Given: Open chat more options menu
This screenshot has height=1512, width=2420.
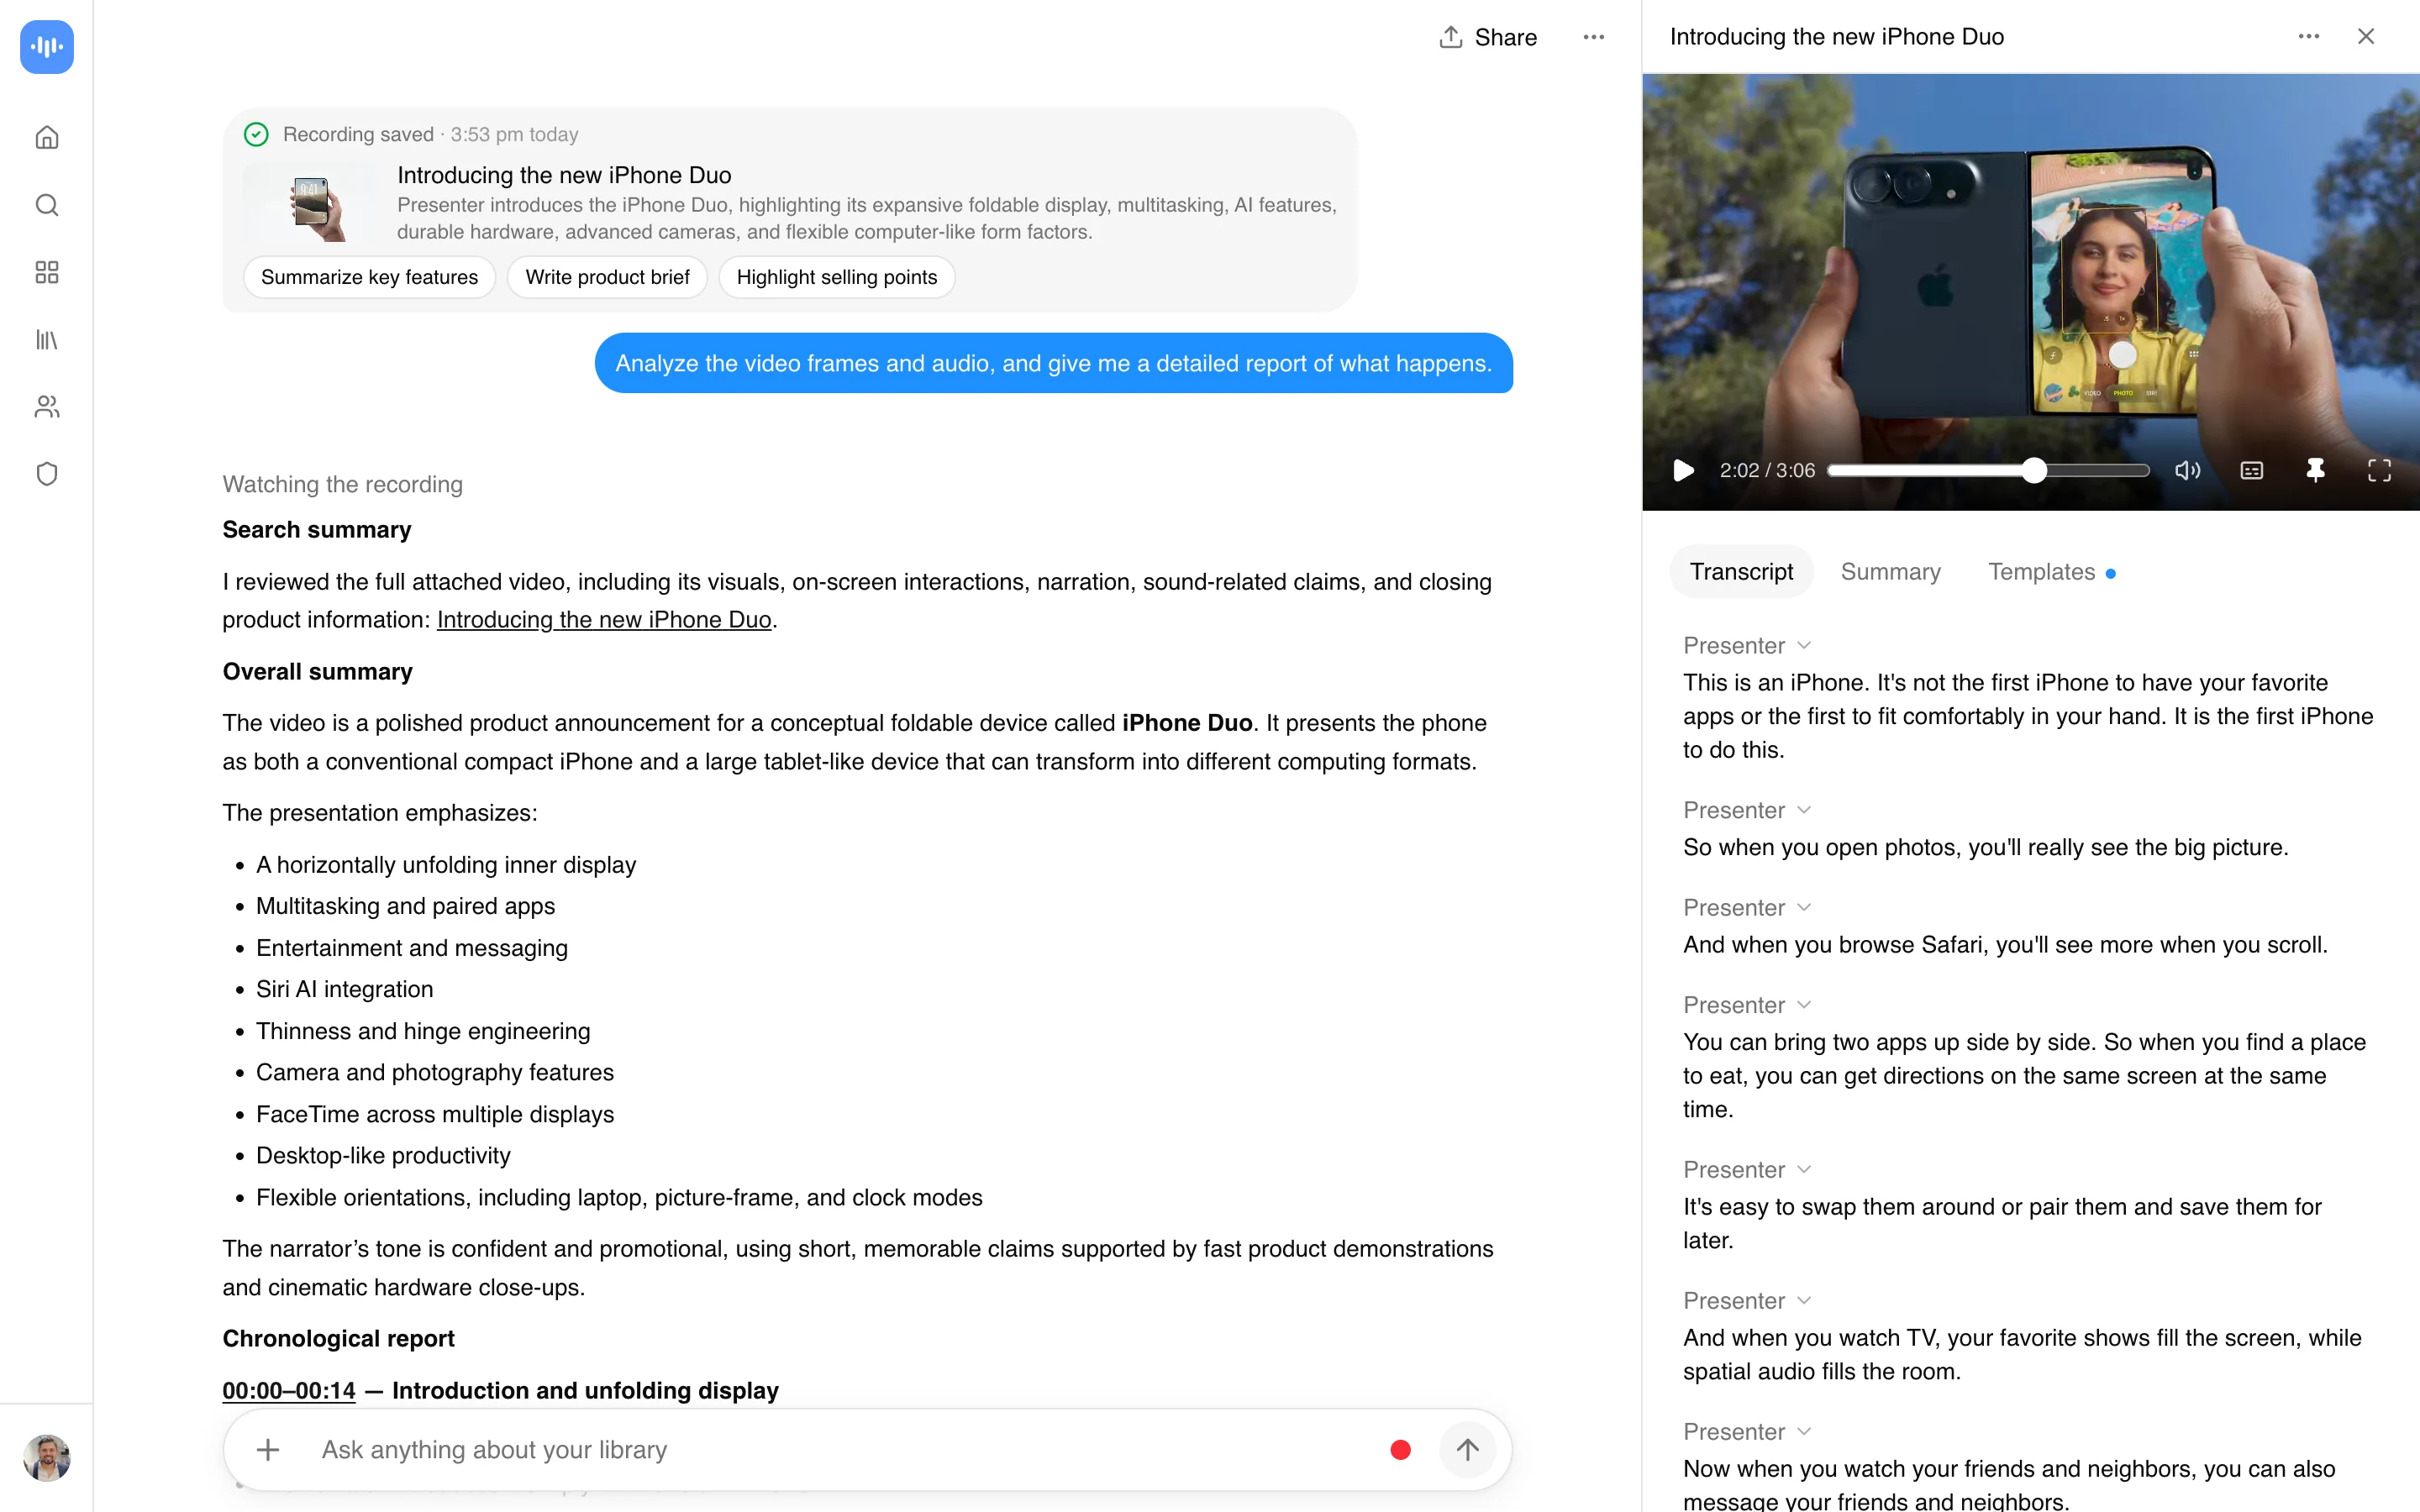Looking at the screenshot, I should pos(1594,37).
